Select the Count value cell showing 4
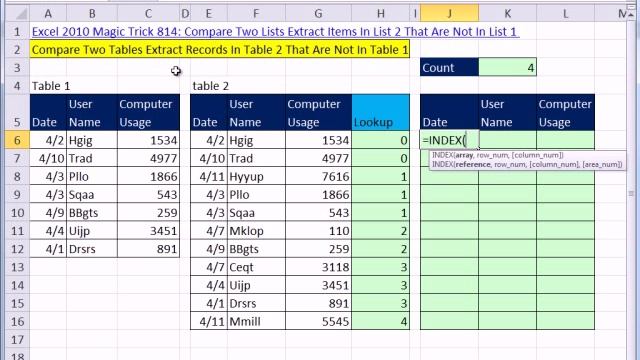Viewport: 640px width, 360px height. click(508, 67)
